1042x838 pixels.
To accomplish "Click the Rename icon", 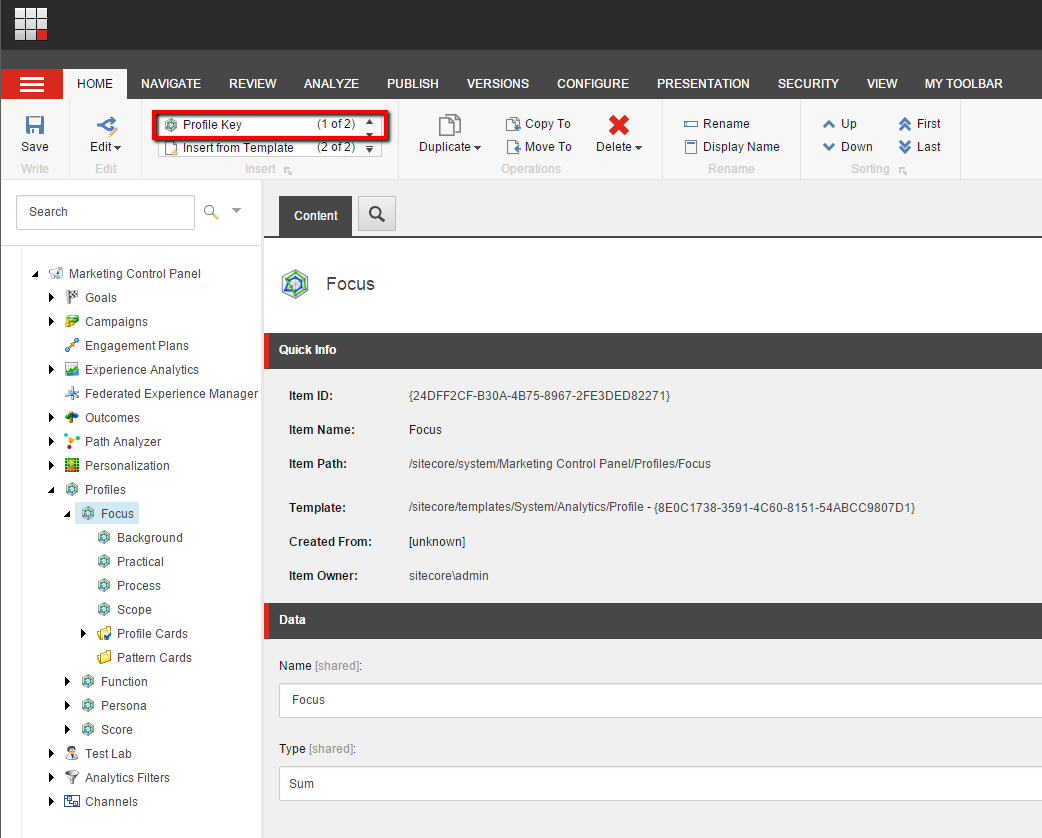I will (x=690, y=124).
